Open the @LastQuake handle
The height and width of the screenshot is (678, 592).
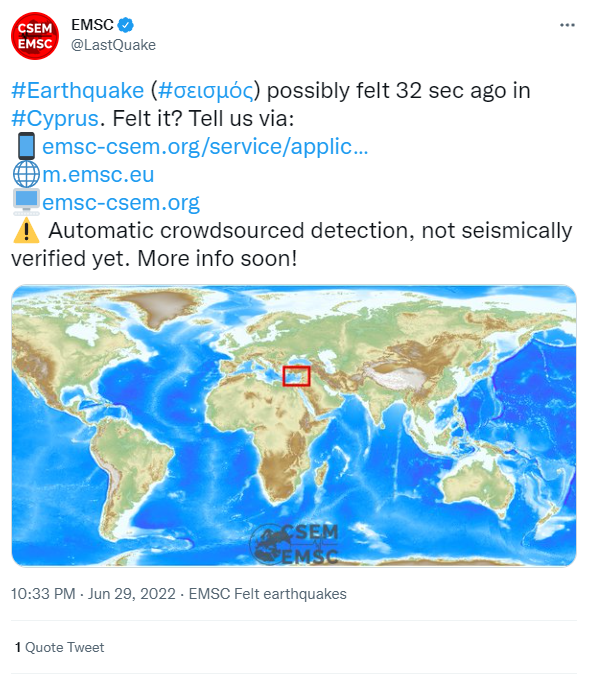pos(113,45)
